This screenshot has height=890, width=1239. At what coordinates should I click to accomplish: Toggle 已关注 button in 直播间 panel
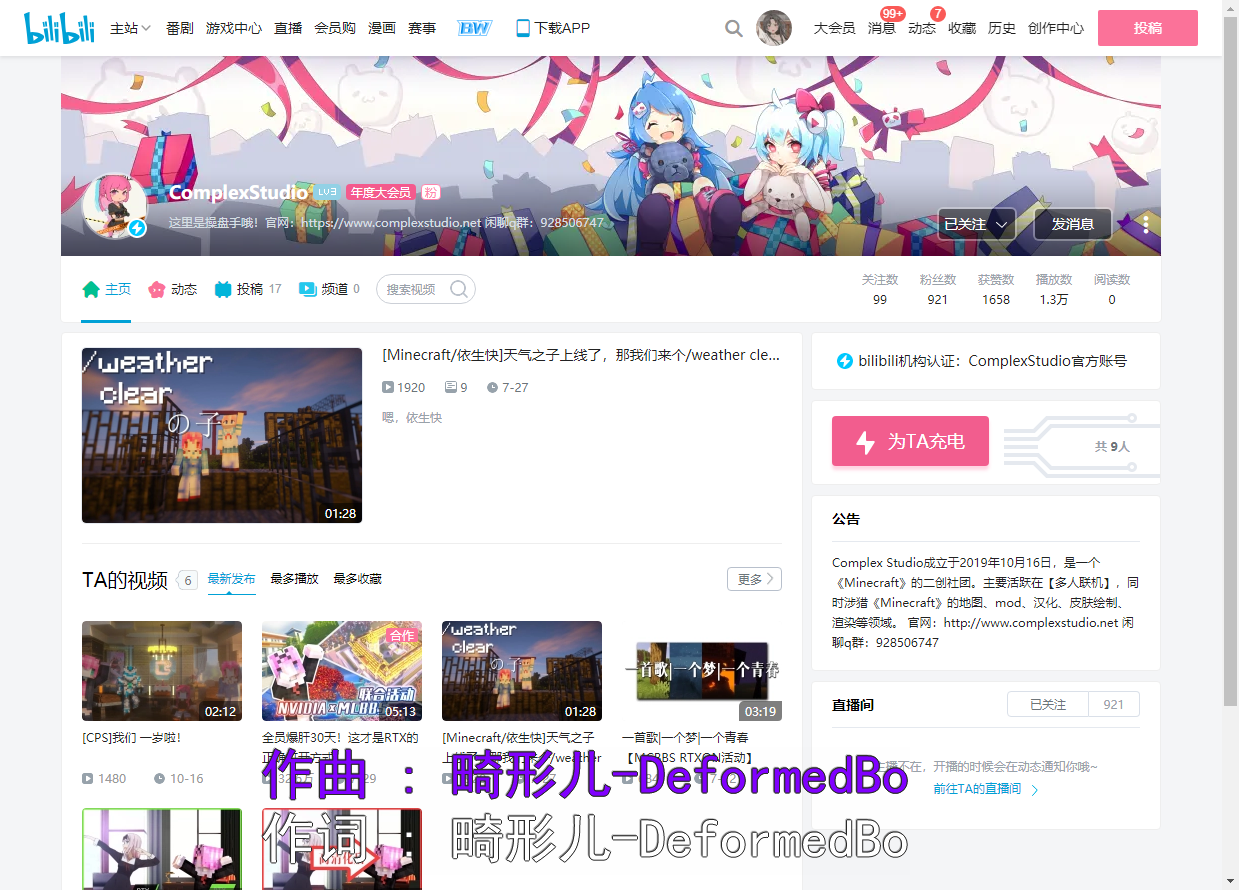point(1047,704)
